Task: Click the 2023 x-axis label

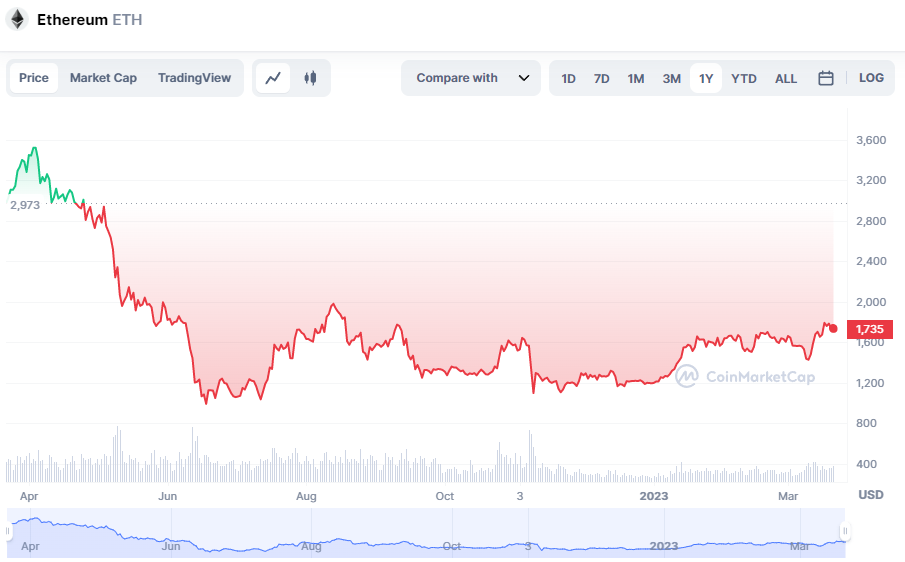Action: (x=653, y=496)
